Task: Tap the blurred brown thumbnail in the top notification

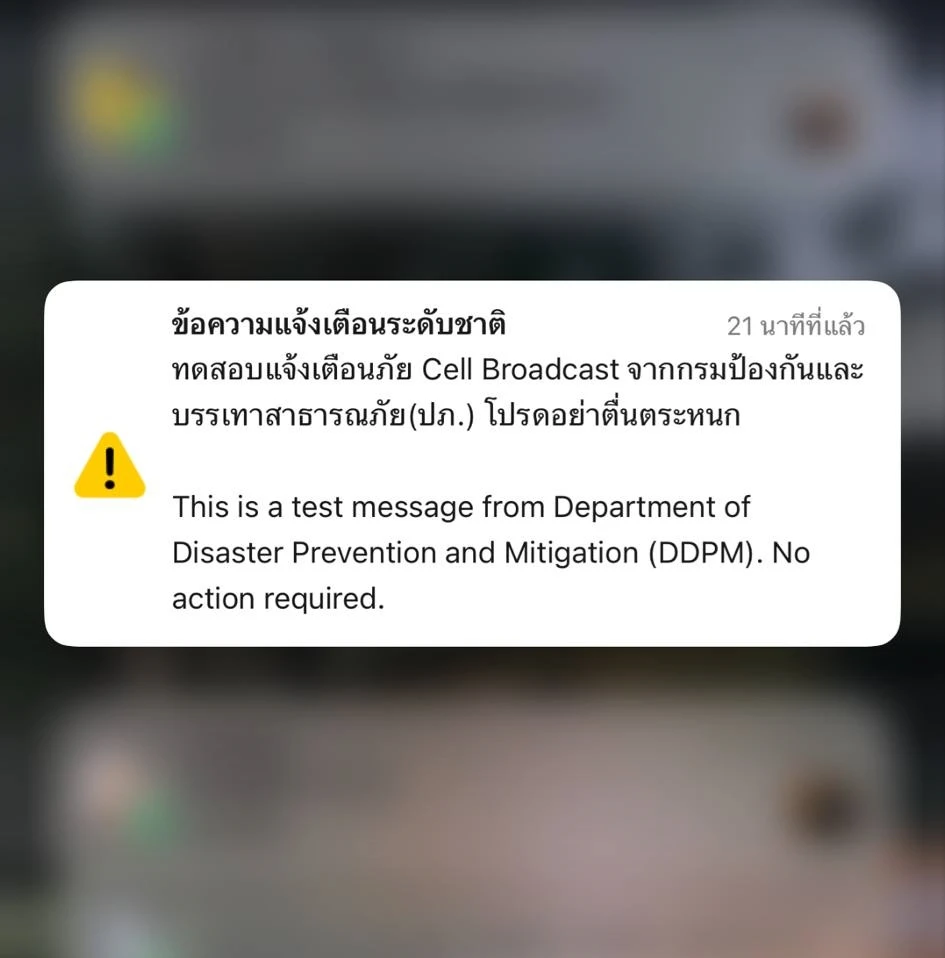Action: click(819, 125)
